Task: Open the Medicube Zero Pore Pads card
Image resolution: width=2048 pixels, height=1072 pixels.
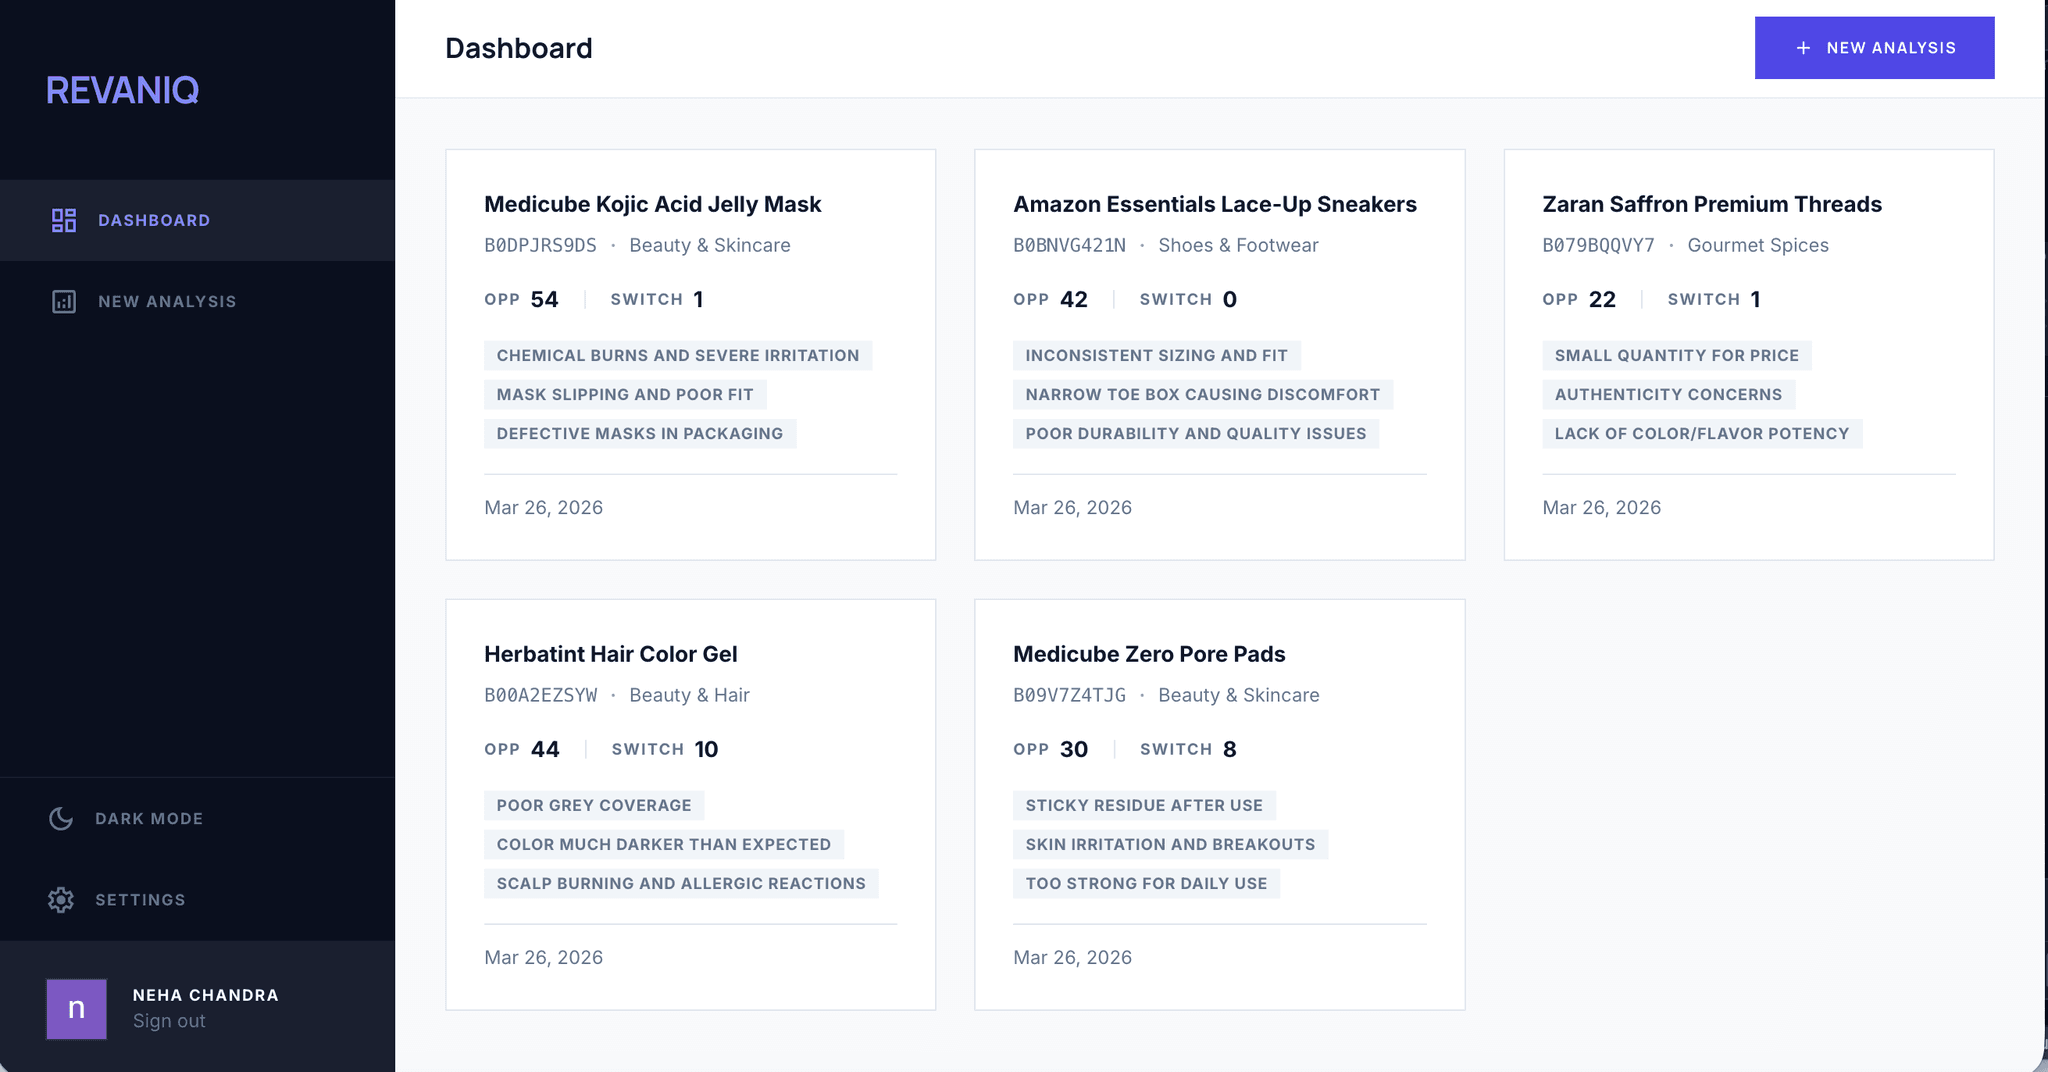Action: click(x=1219, y=805)
